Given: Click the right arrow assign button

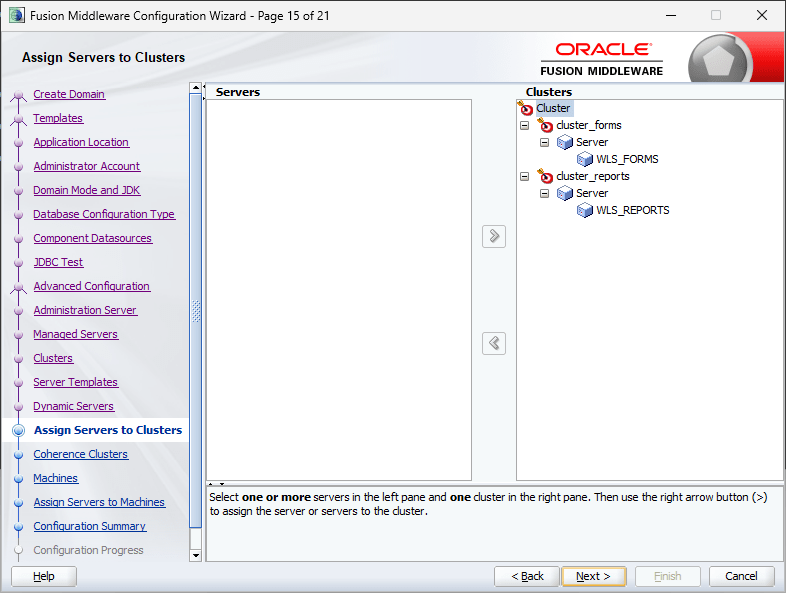Looking at the screenshot, I should click(x=494, y=236).
